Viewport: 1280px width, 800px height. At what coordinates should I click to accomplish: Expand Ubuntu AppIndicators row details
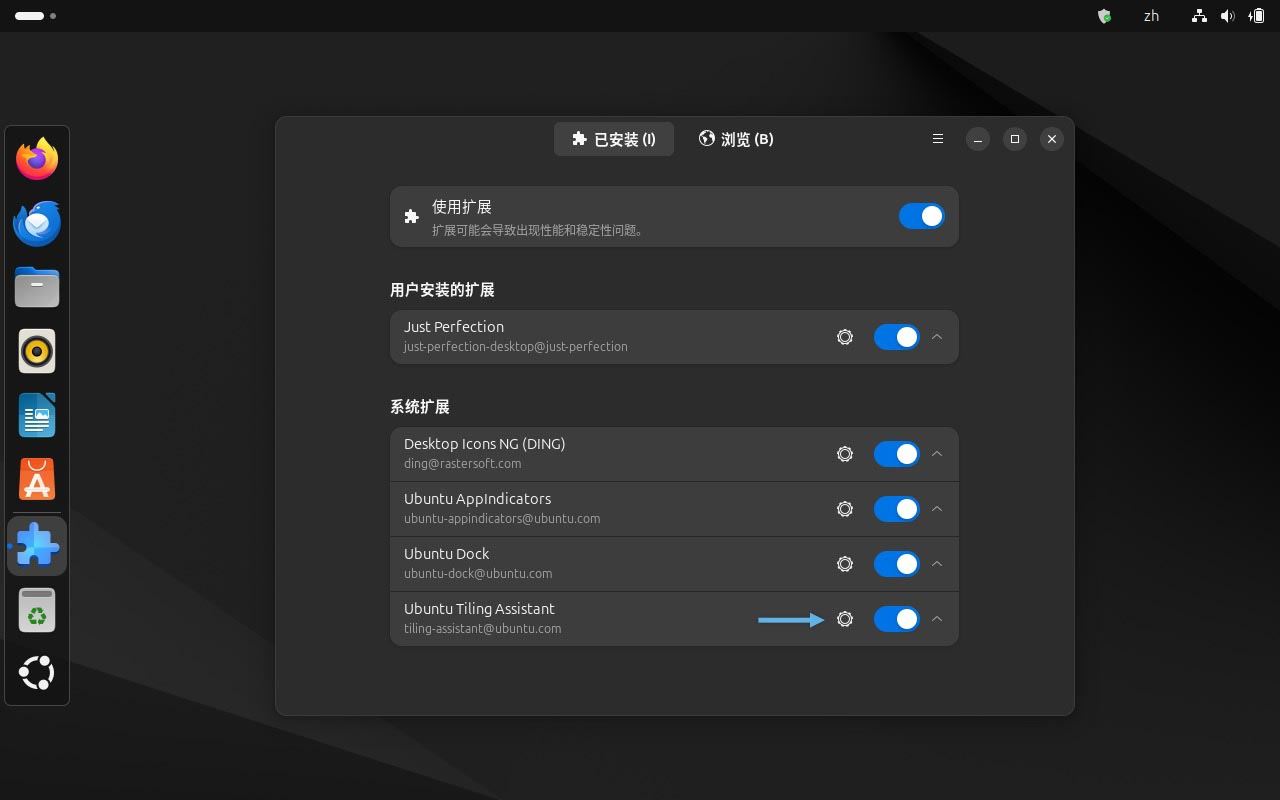[937, 509]
